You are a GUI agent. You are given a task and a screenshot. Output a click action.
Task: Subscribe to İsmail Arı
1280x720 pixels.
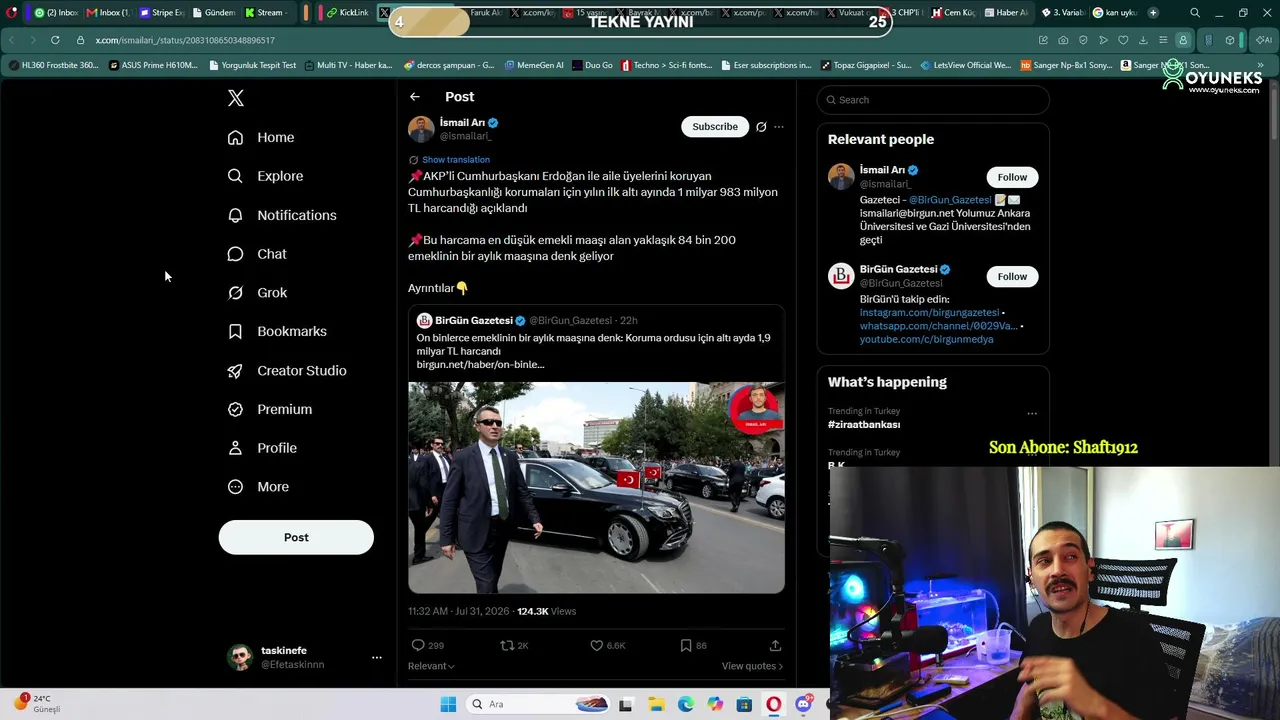tap(715, 127)
